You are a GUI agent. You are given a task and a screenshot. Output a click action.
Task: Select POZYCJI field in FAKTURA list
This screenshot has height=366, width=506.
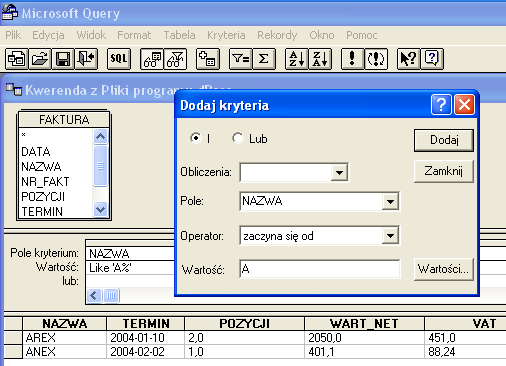pos(55,197)
